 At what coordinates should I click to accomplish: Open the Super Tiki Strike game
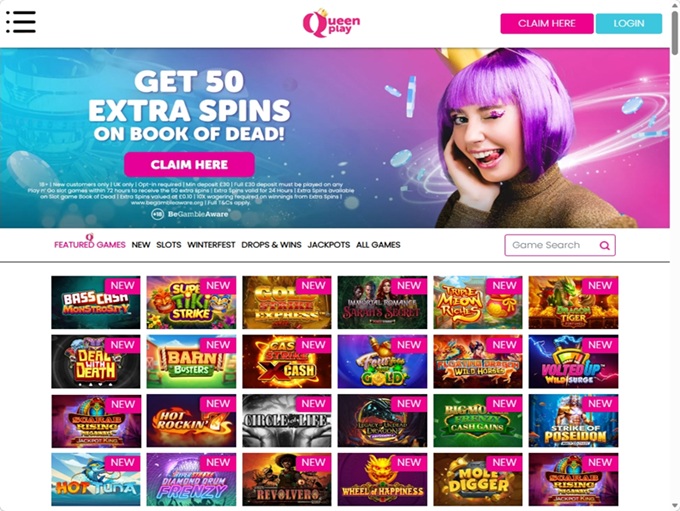(191, 302)
